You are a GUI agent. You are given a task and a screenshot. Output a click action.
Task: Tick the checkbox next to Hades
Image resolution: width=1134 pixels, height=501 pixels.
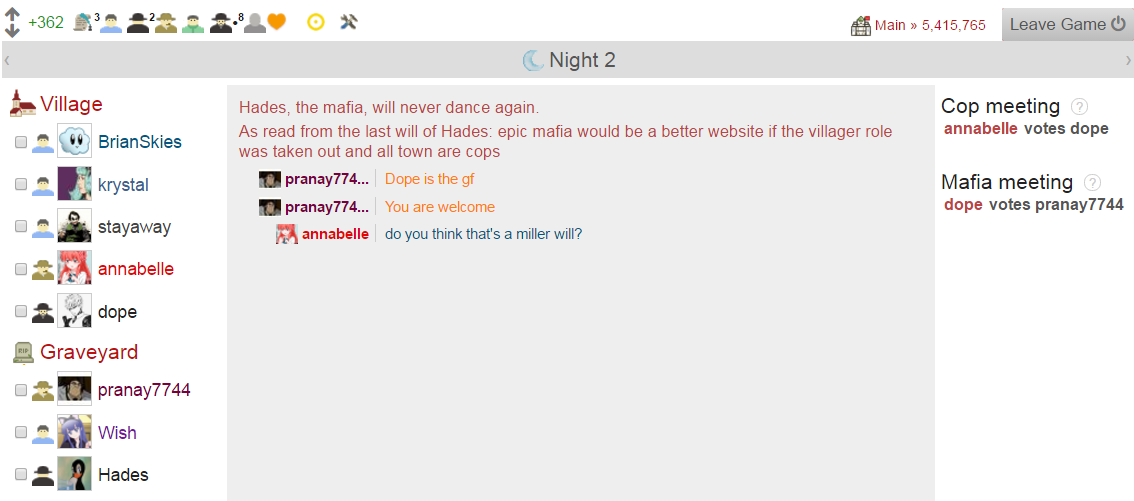pyautogui.click(x=21, y=474)
